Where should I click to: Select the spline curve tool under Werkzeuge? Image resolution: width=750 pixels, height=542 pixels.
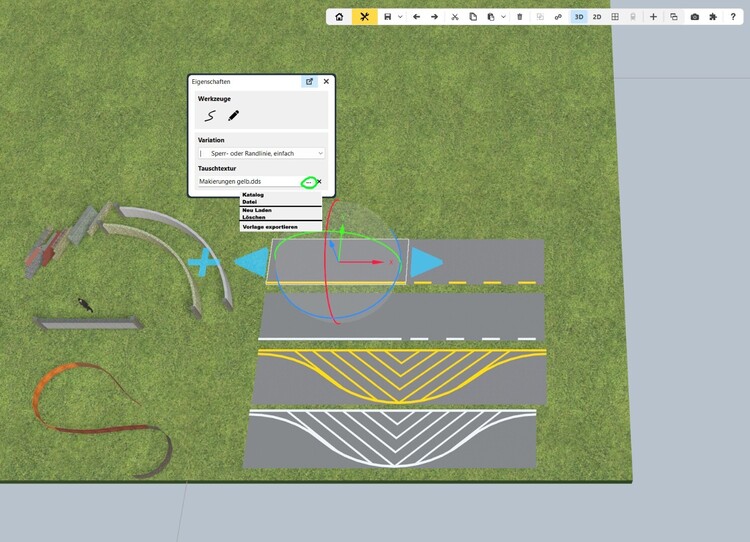(210, 116)
